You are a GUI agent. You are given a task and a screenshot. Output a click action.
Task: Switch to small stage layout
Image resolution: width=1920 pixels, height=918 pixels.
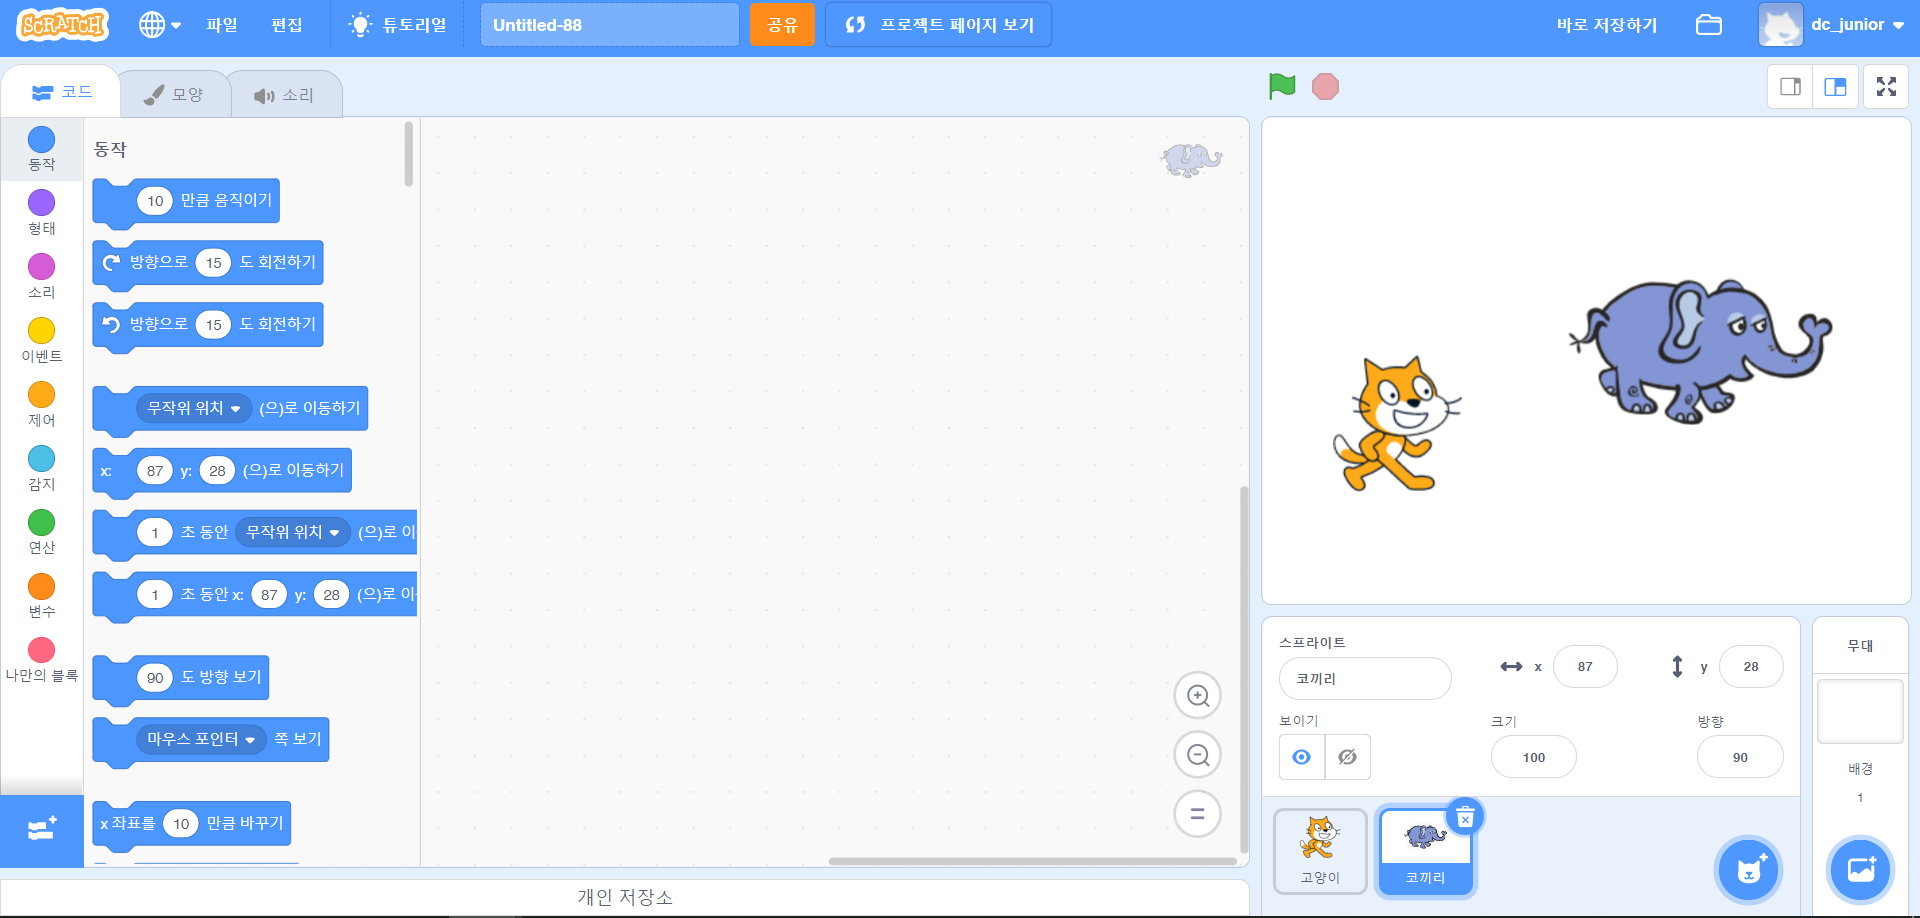click(1790, 87)
